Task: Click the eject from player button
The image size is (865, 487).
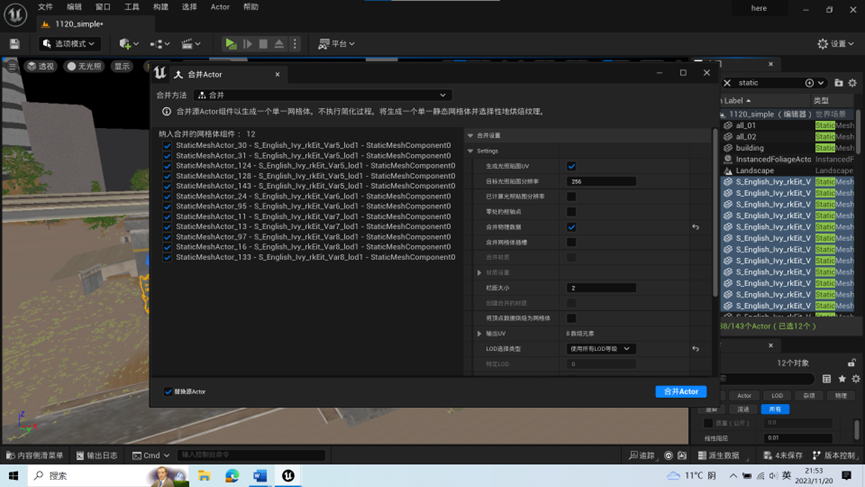Action: [279, 44]
